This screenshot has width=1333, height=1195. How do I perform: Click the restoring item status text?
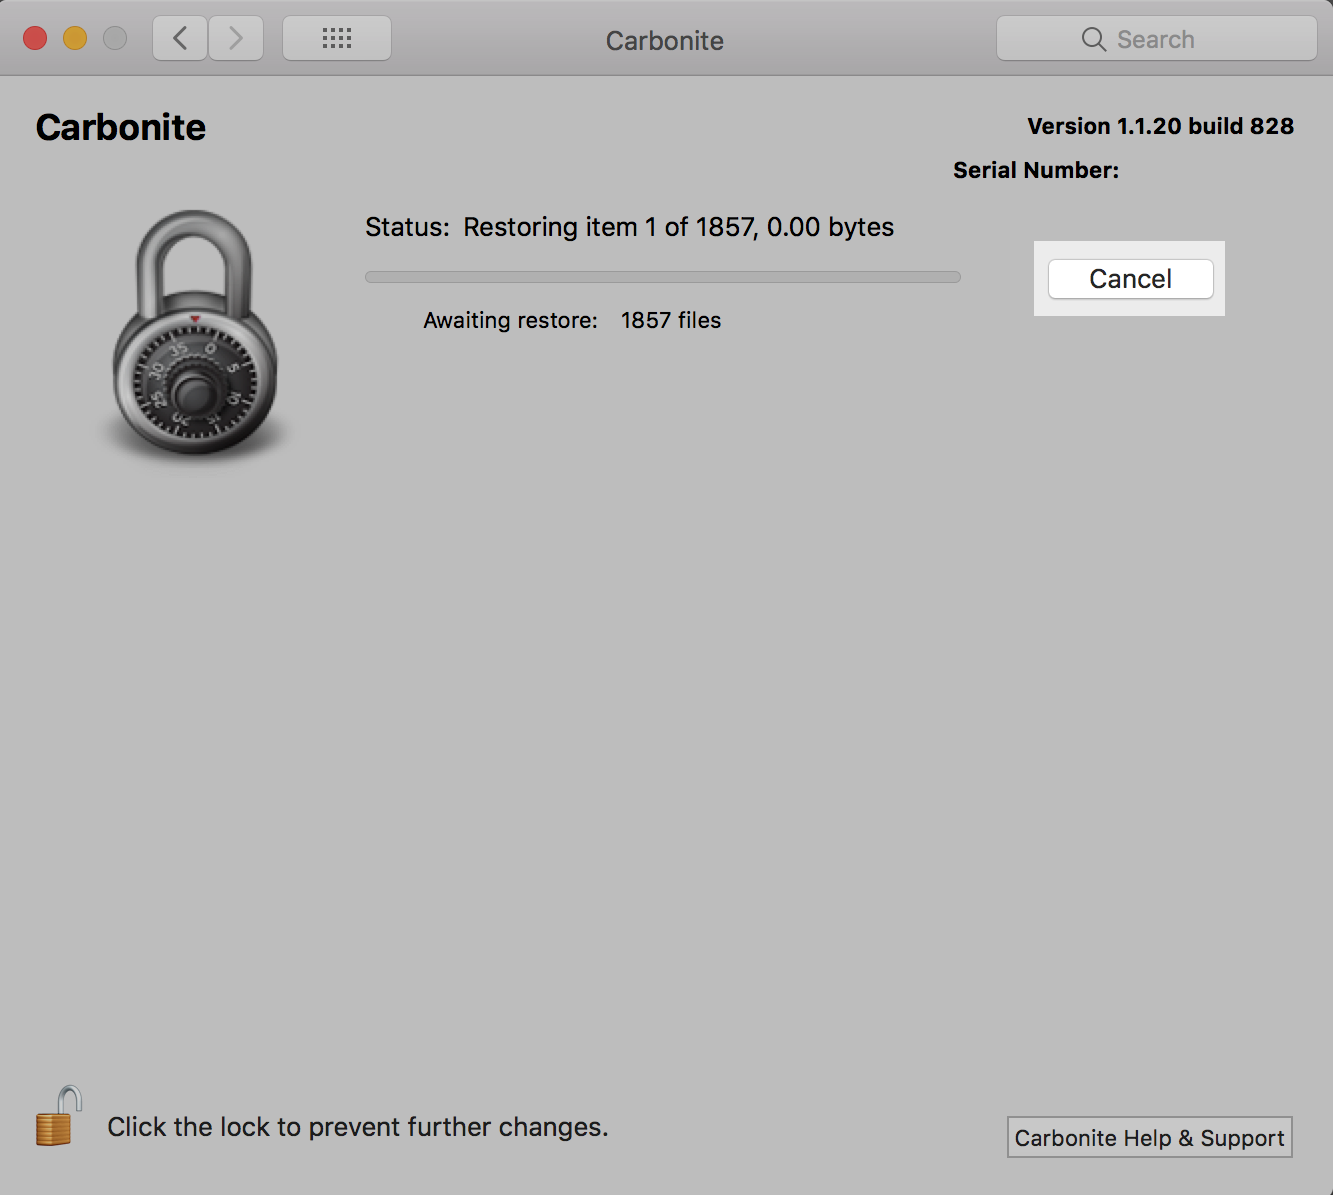(x=629, y=227)
